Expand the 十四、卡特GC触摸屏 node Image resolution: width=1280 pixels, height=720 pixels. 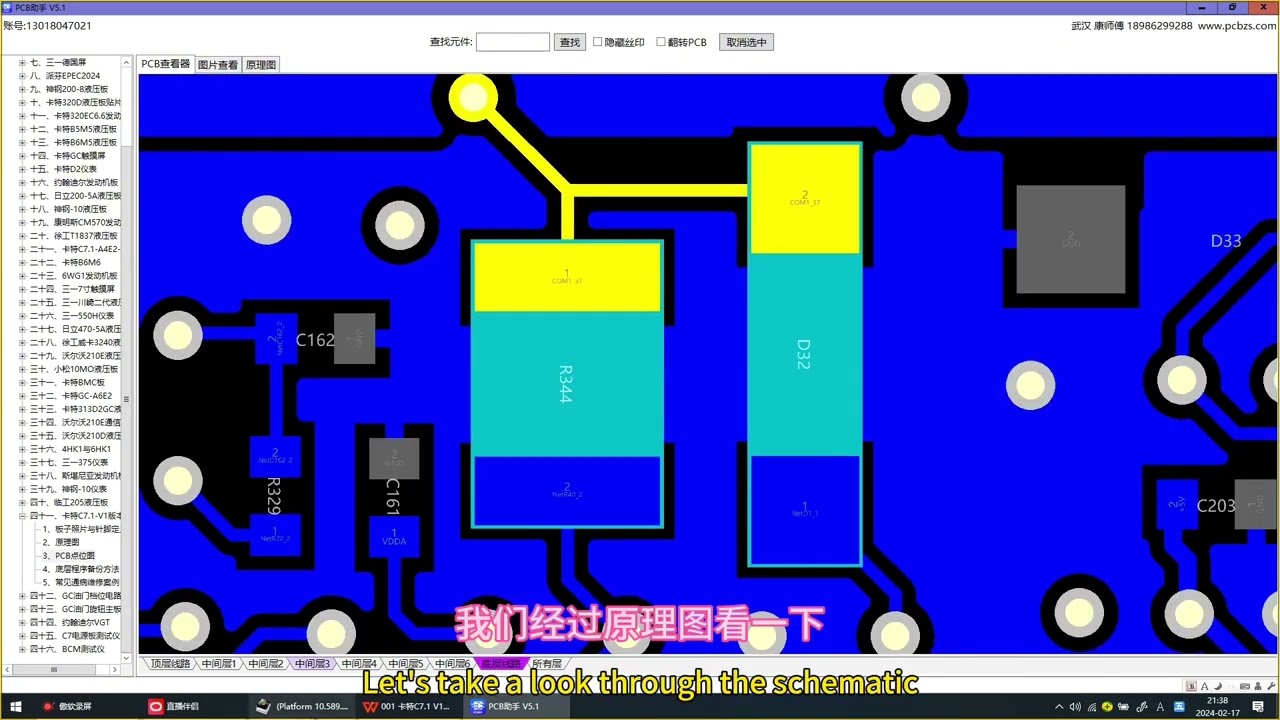click(22, 156)
